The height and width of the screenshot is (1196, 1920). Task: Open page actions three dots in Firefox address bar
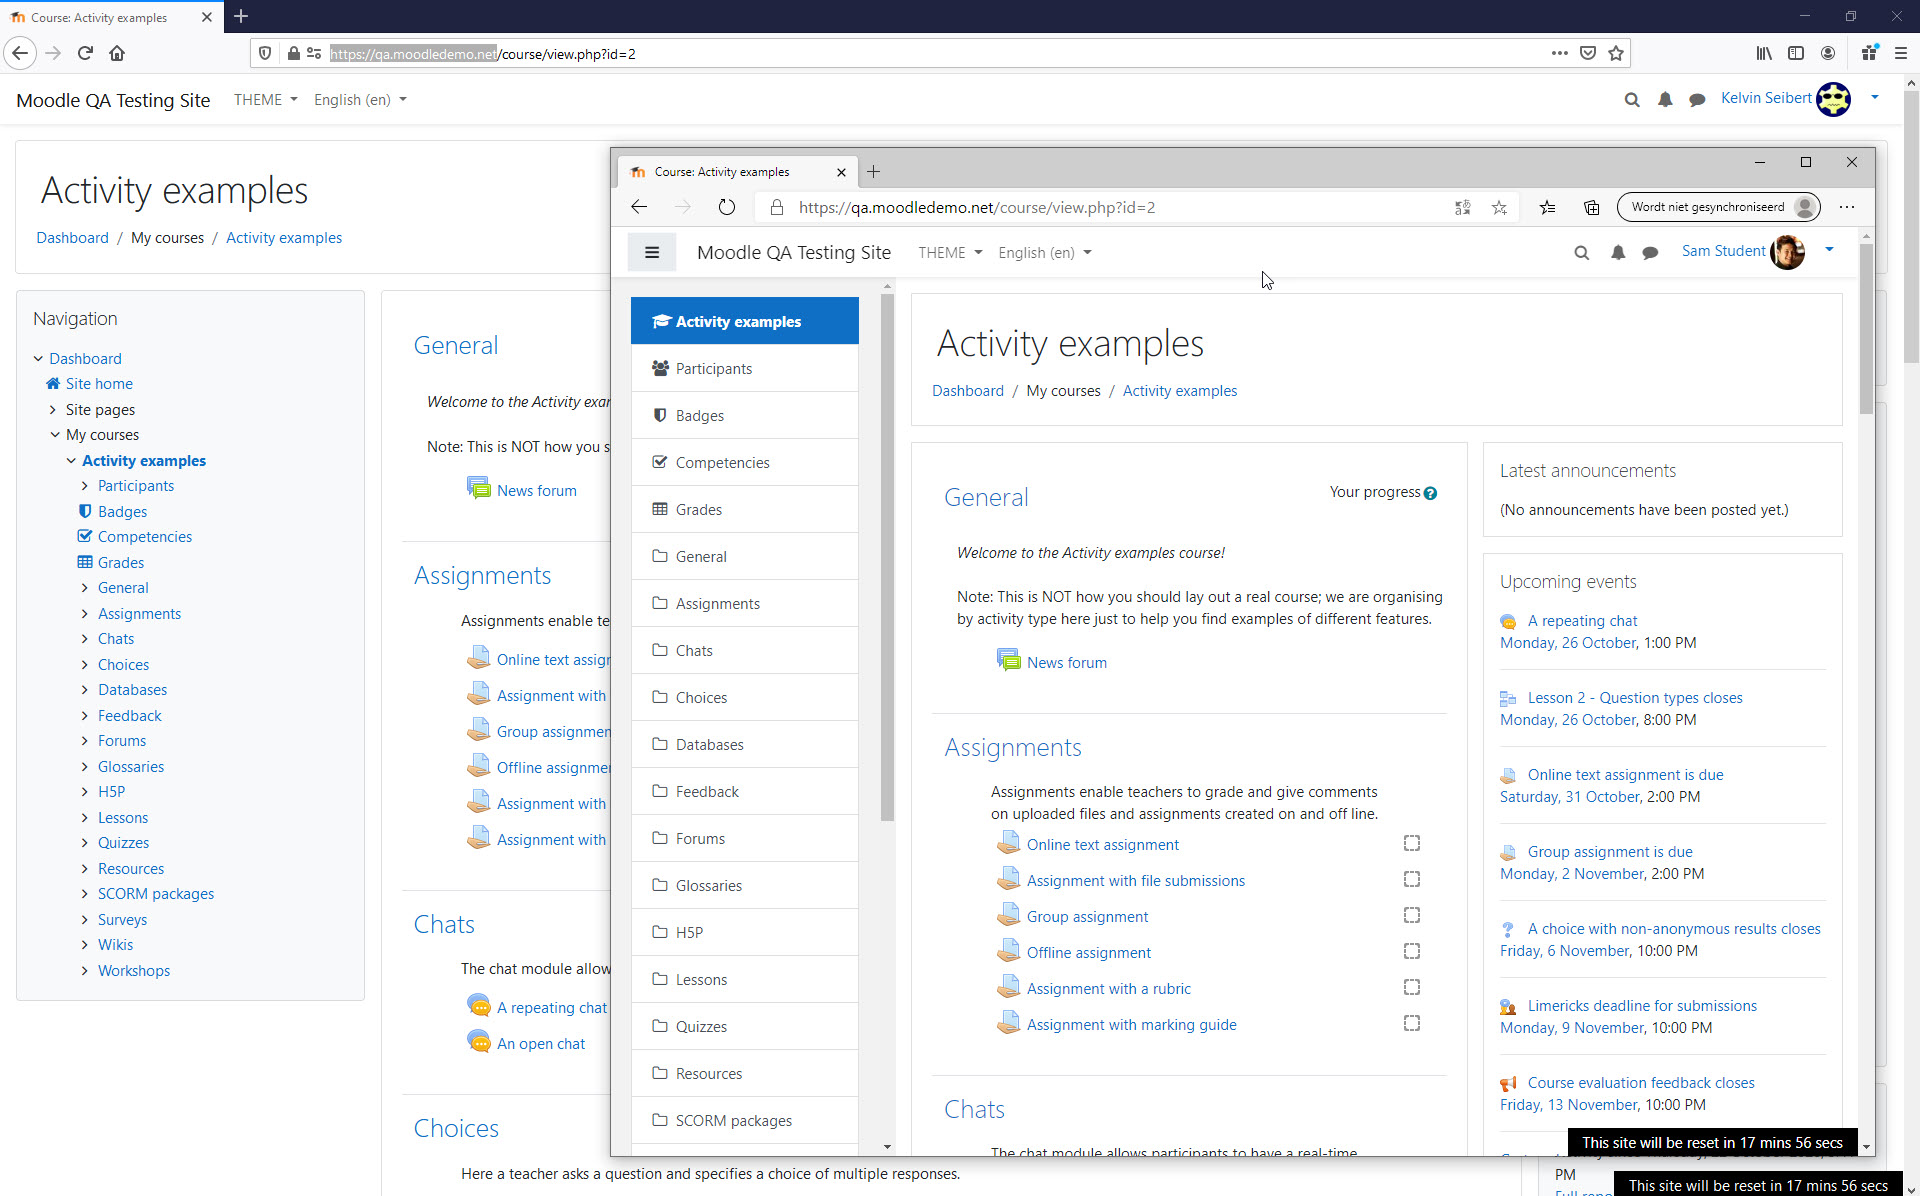[1560, 53]
